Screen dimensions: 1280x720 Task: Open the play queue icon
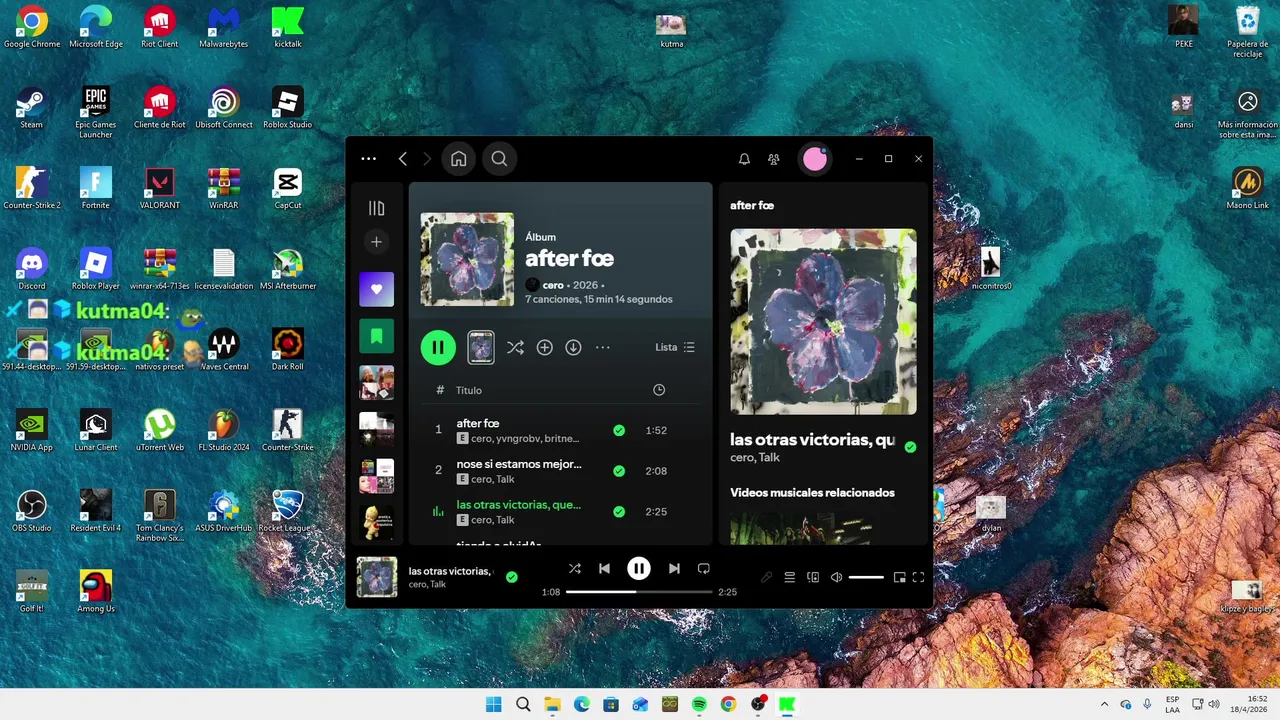point(789,577)
